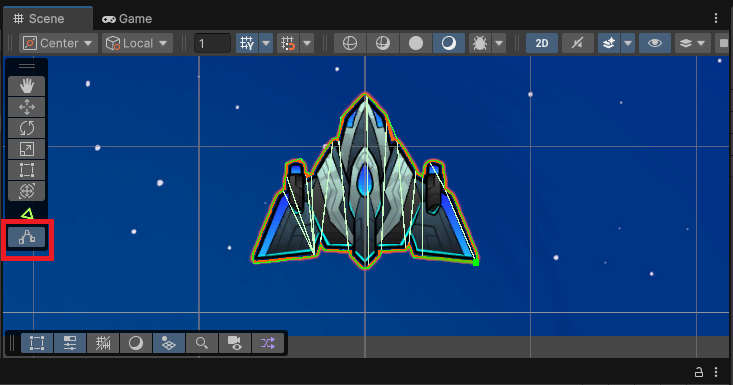Viewport: 733px width, 385px height.
Task: Click the snap increment value field
Action: click(212, 43)
